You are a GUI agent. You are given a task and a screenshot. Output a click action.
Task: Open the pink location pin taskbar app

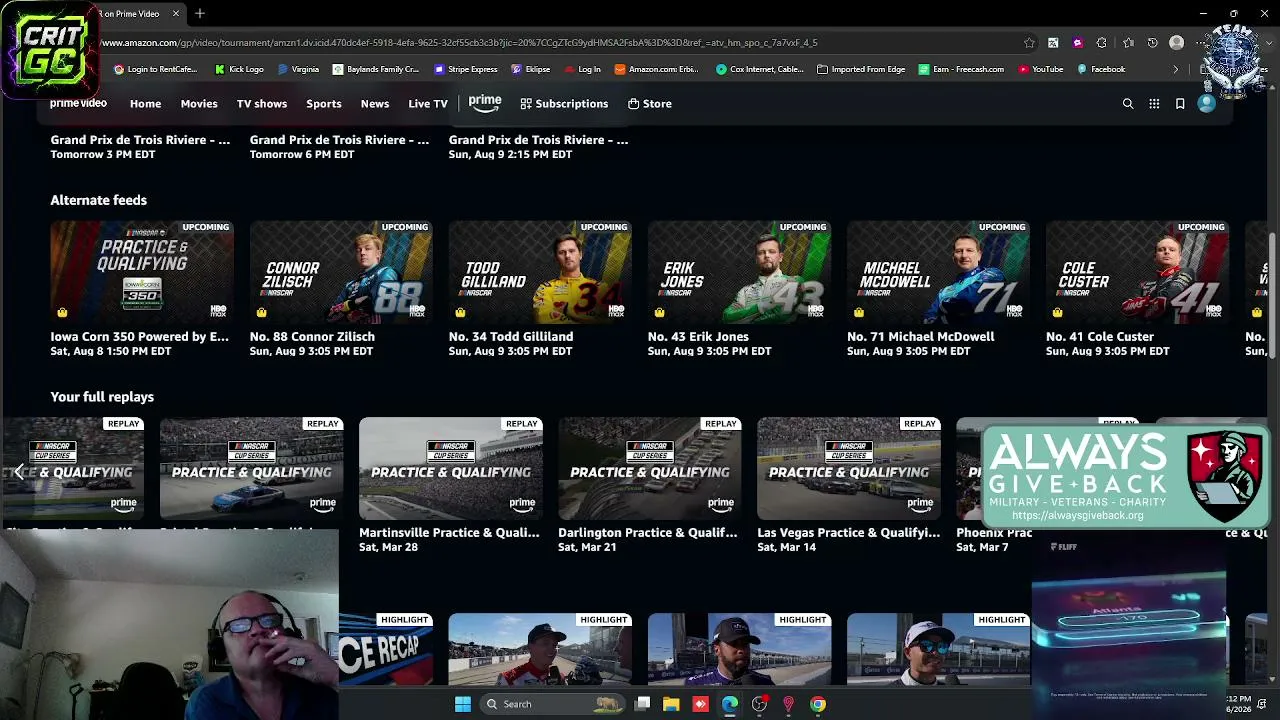[789, 704]
